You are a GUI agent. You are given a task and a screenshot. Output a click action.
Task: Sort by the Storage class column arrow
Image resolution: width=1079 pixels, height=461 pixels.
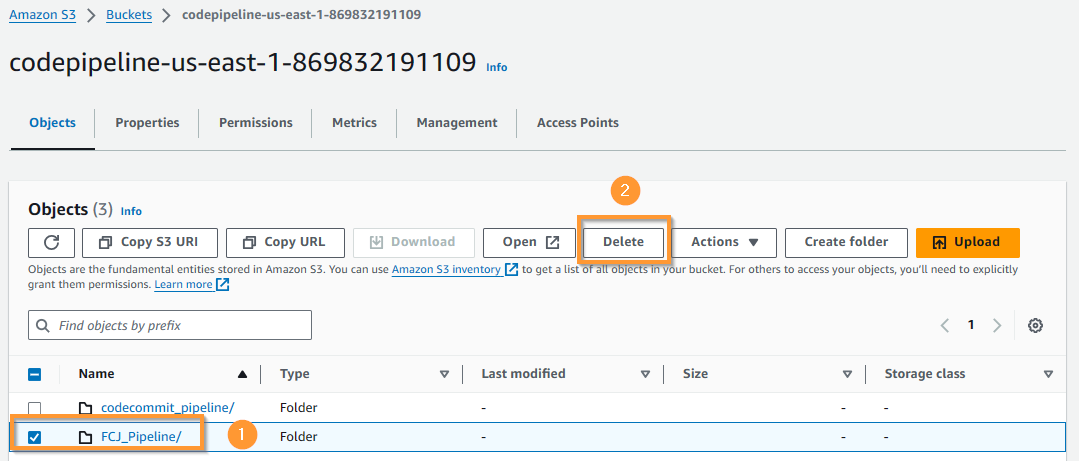(1048, 374)
